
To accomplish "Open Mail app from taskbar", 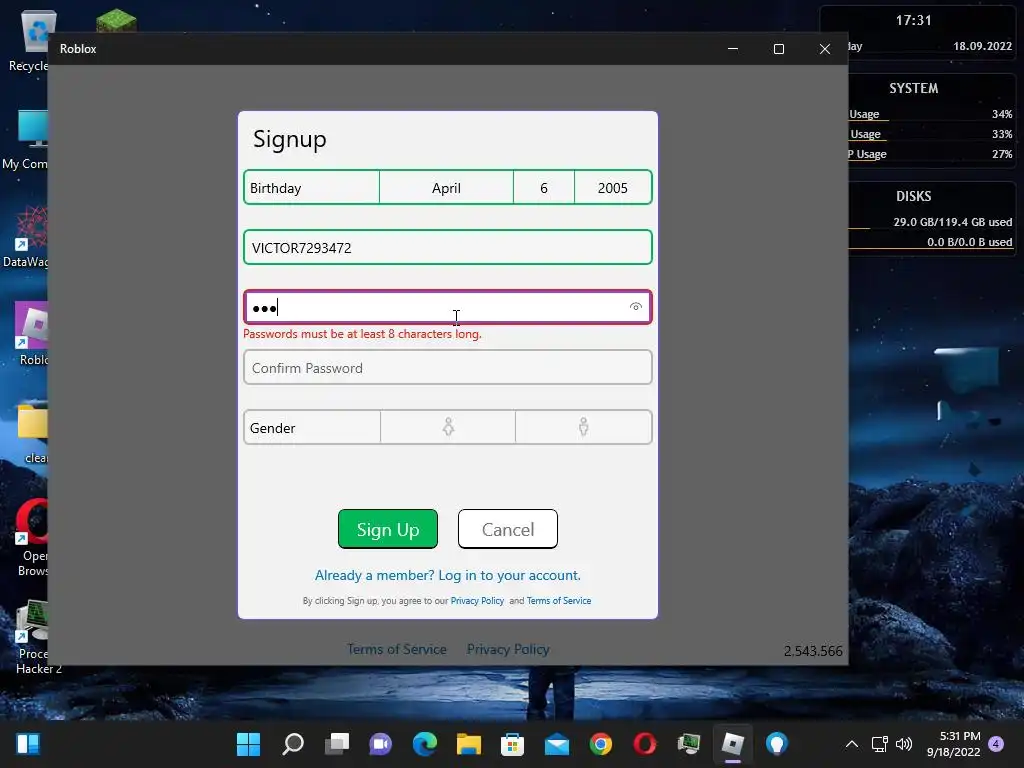I will (557, 744).
